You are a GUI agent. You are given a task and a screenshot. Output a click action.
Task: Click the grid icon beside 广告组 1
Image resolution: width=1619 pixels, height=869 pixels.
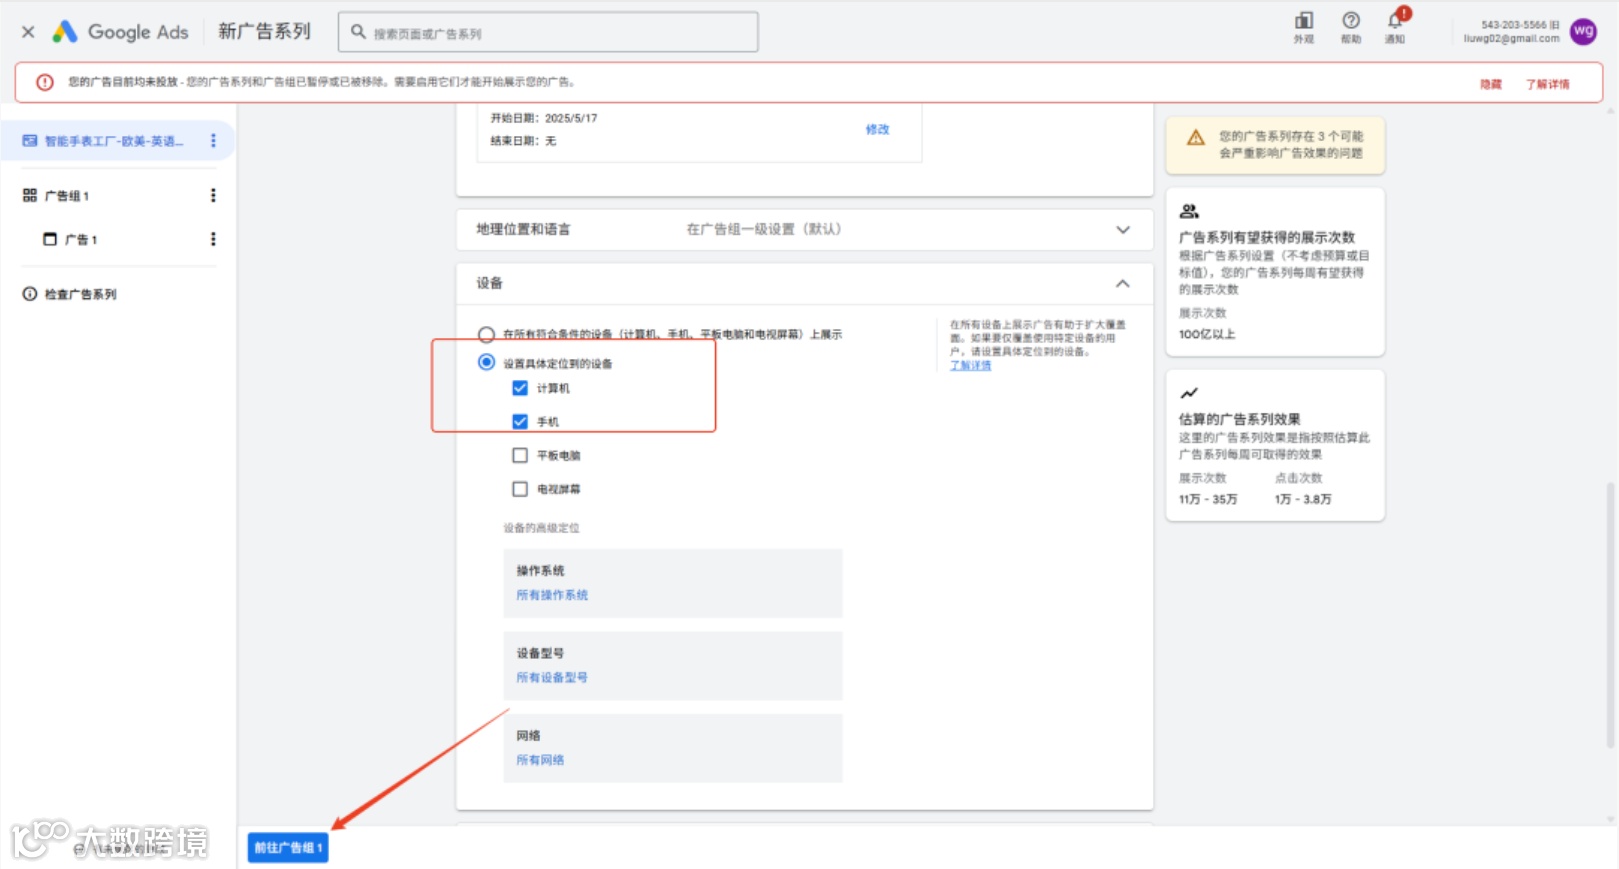pos(30,196)
